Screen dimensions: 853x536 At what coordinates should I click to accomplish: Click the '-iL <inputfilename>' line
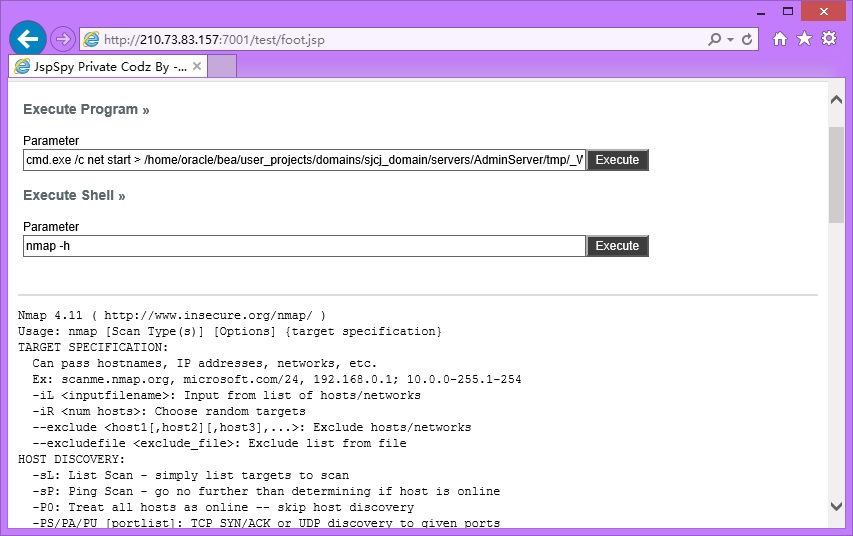coord(226,396)
